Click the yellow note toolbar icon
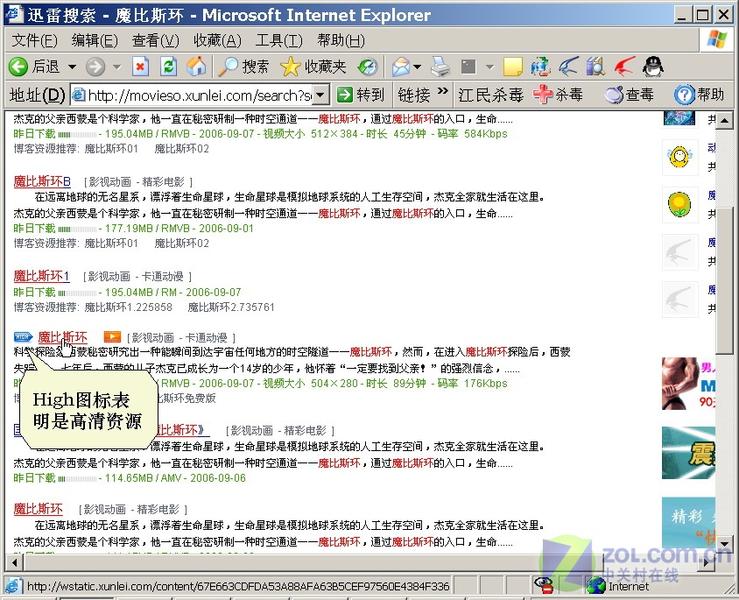The width and height of the screenshot is (739, 600). [x=513, y=67]
